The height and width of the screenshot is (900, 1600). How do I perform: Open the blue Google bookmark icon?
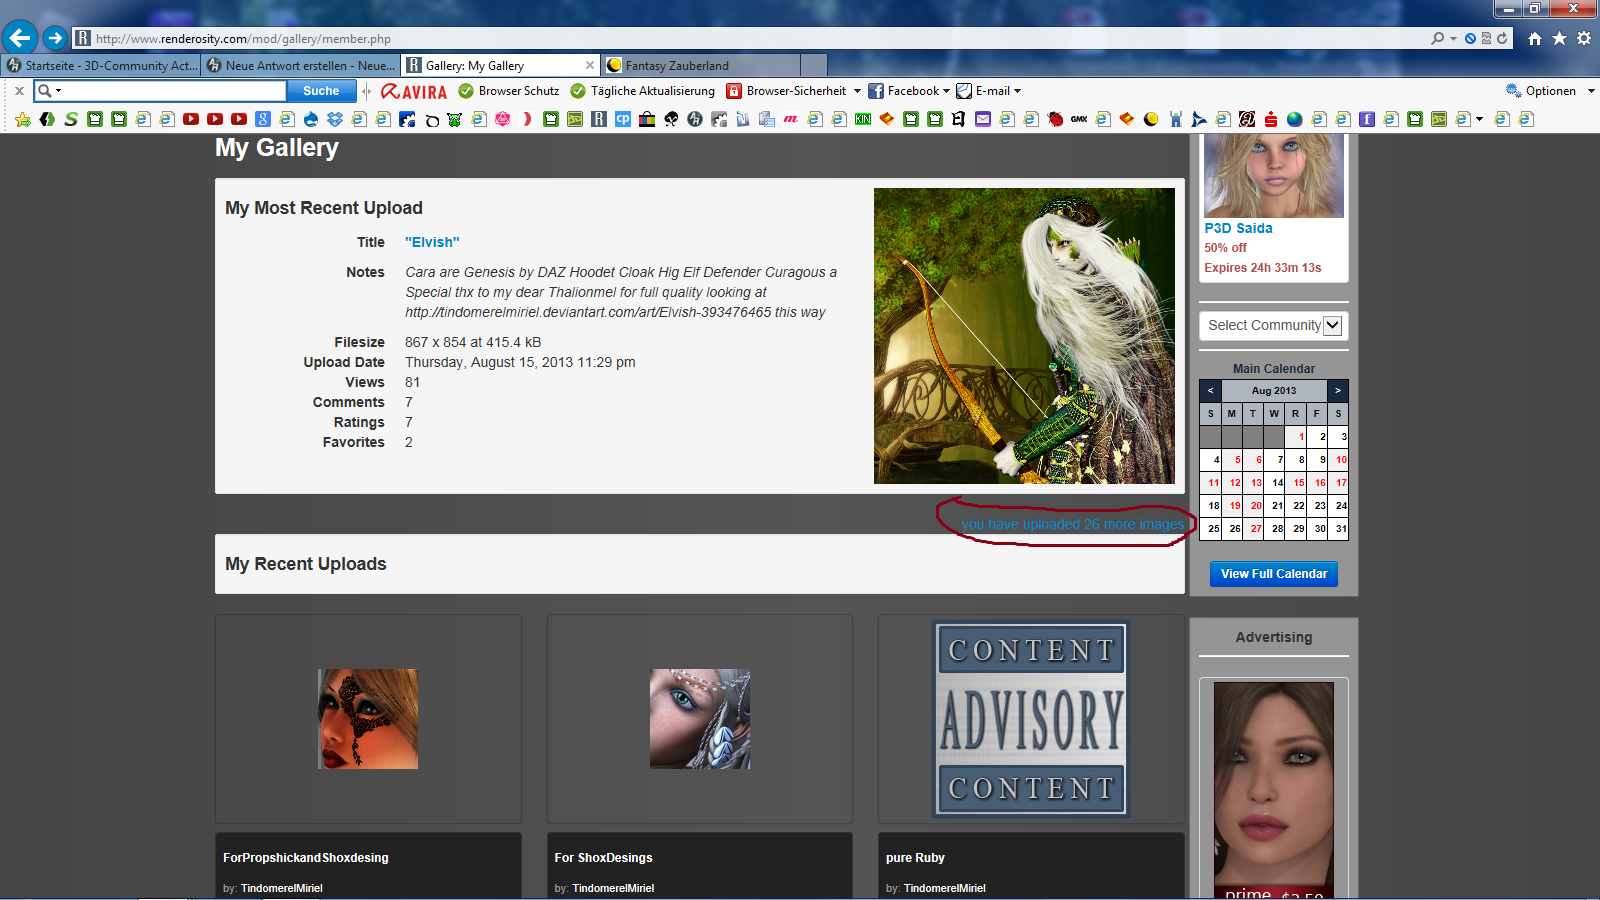coord(263,119)
